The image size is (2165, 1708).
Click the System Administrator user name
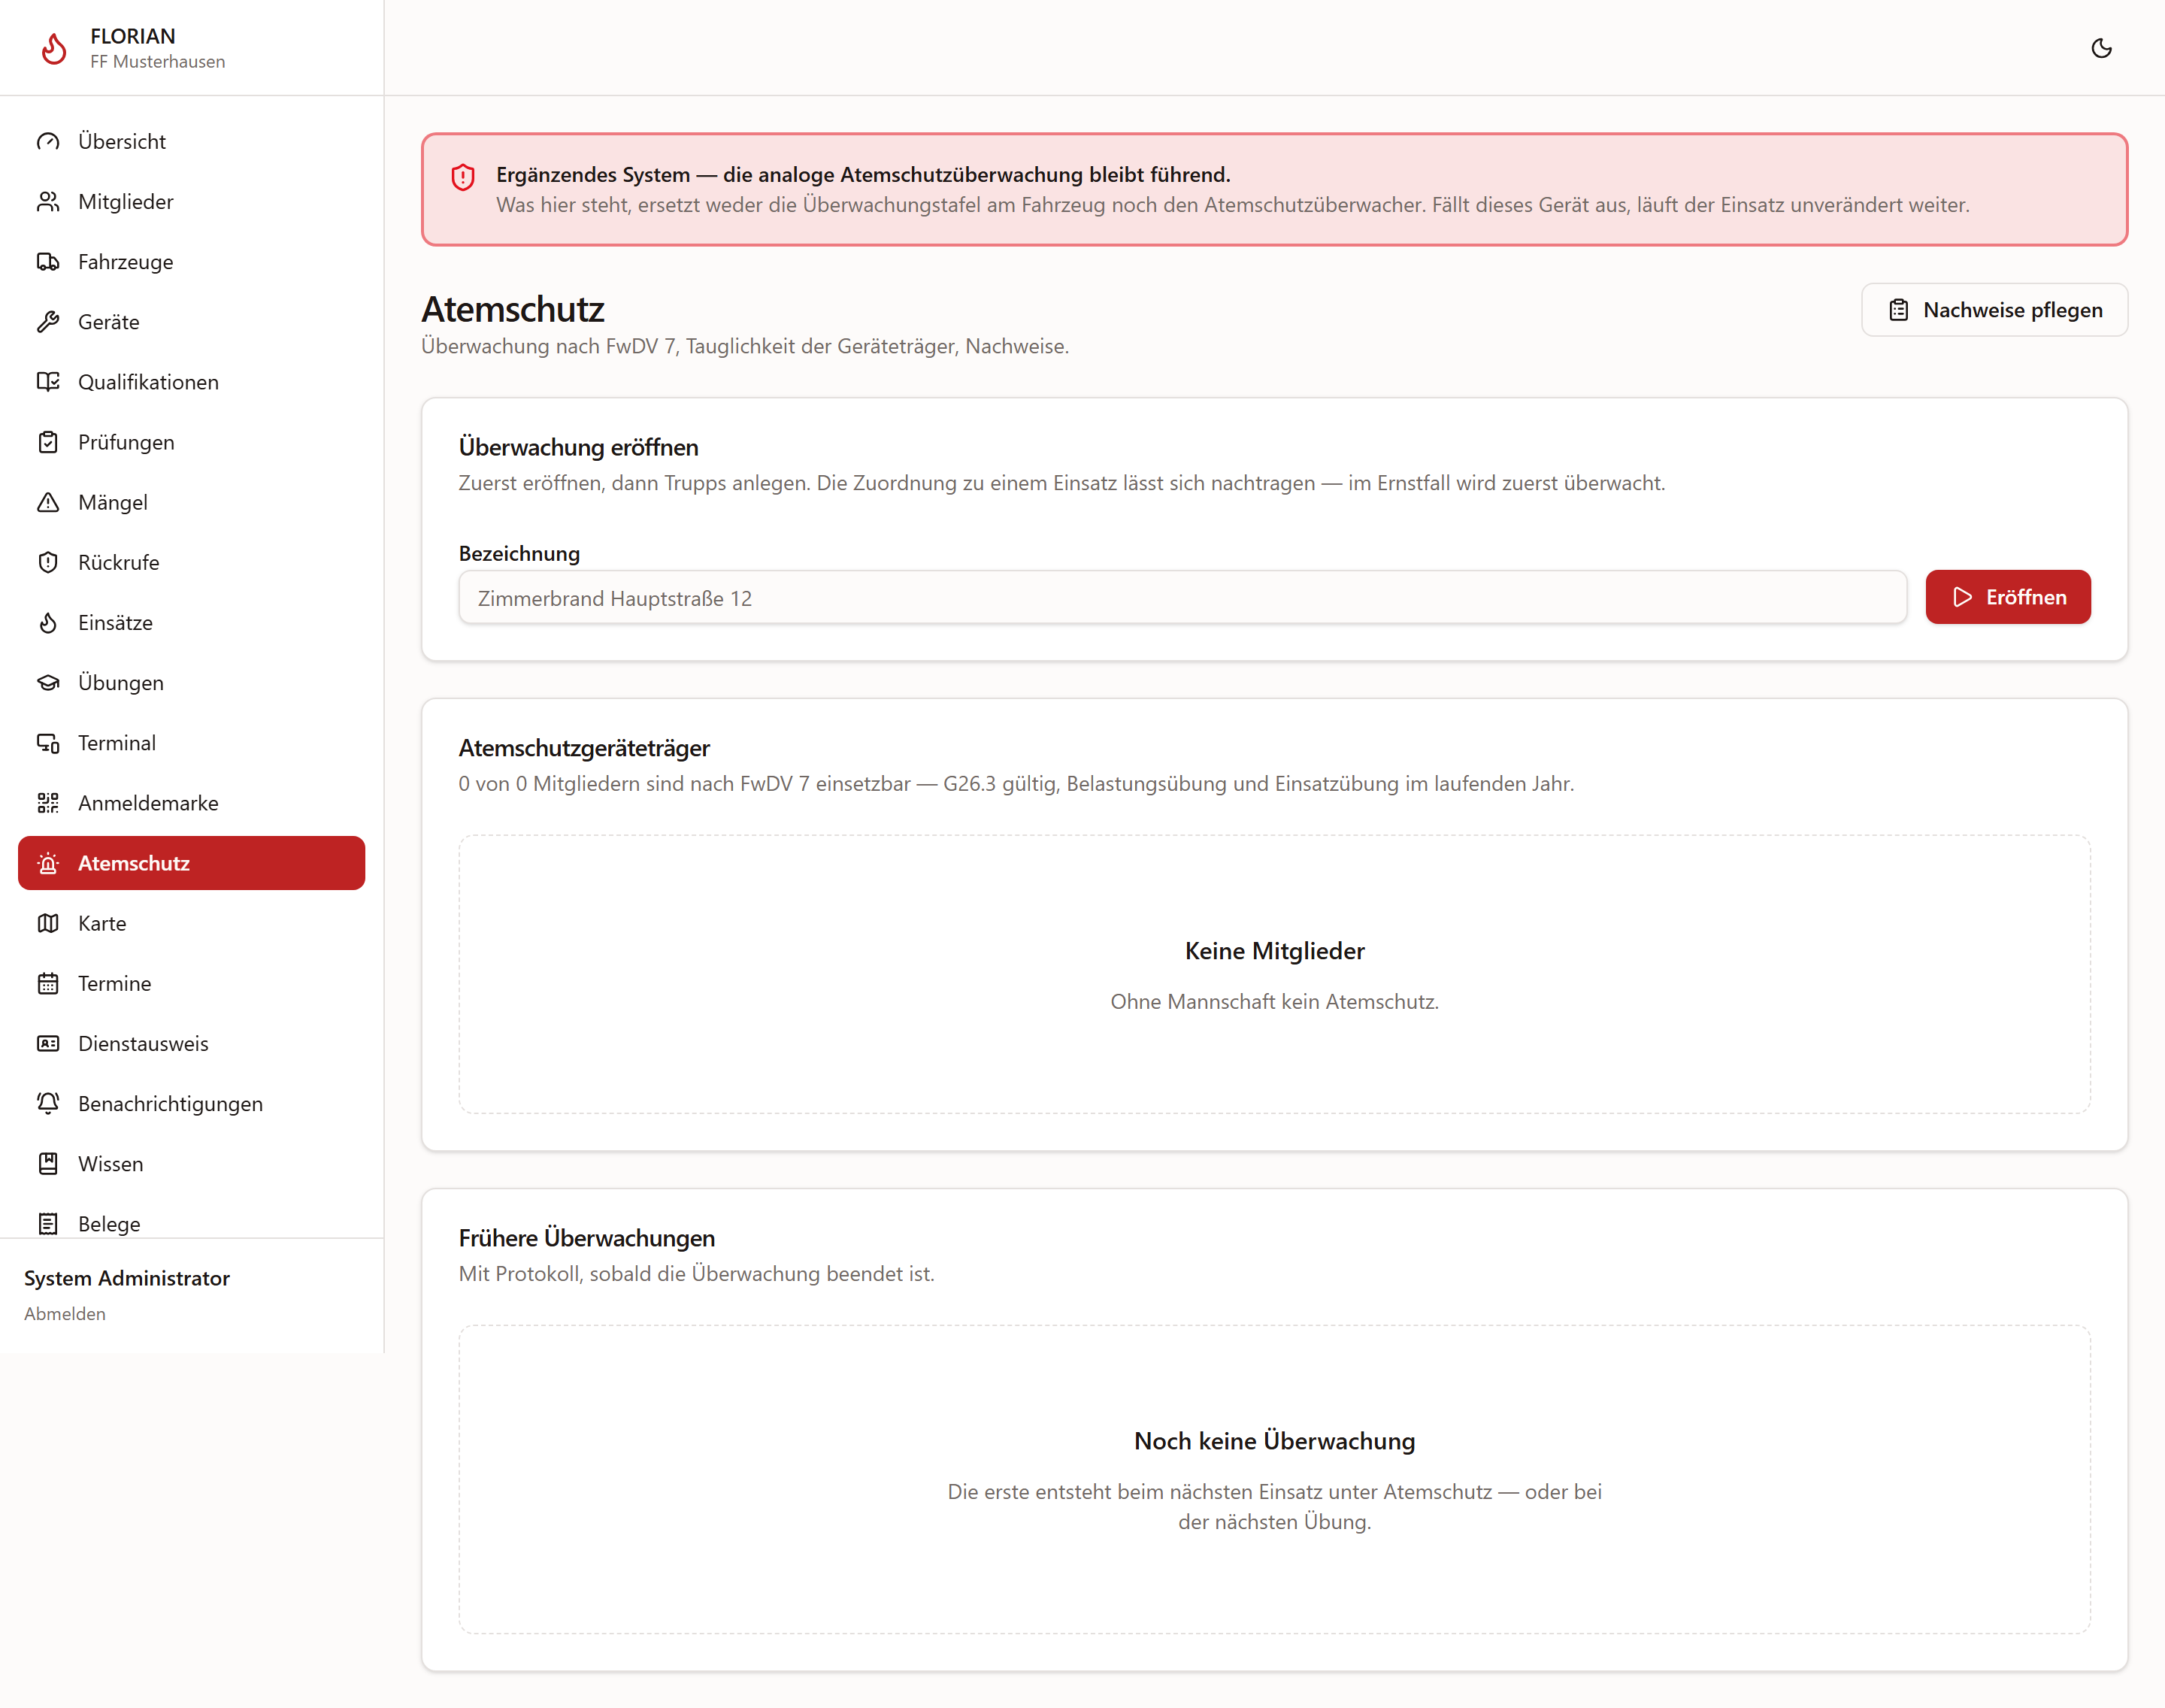(x=127, y=1278)
